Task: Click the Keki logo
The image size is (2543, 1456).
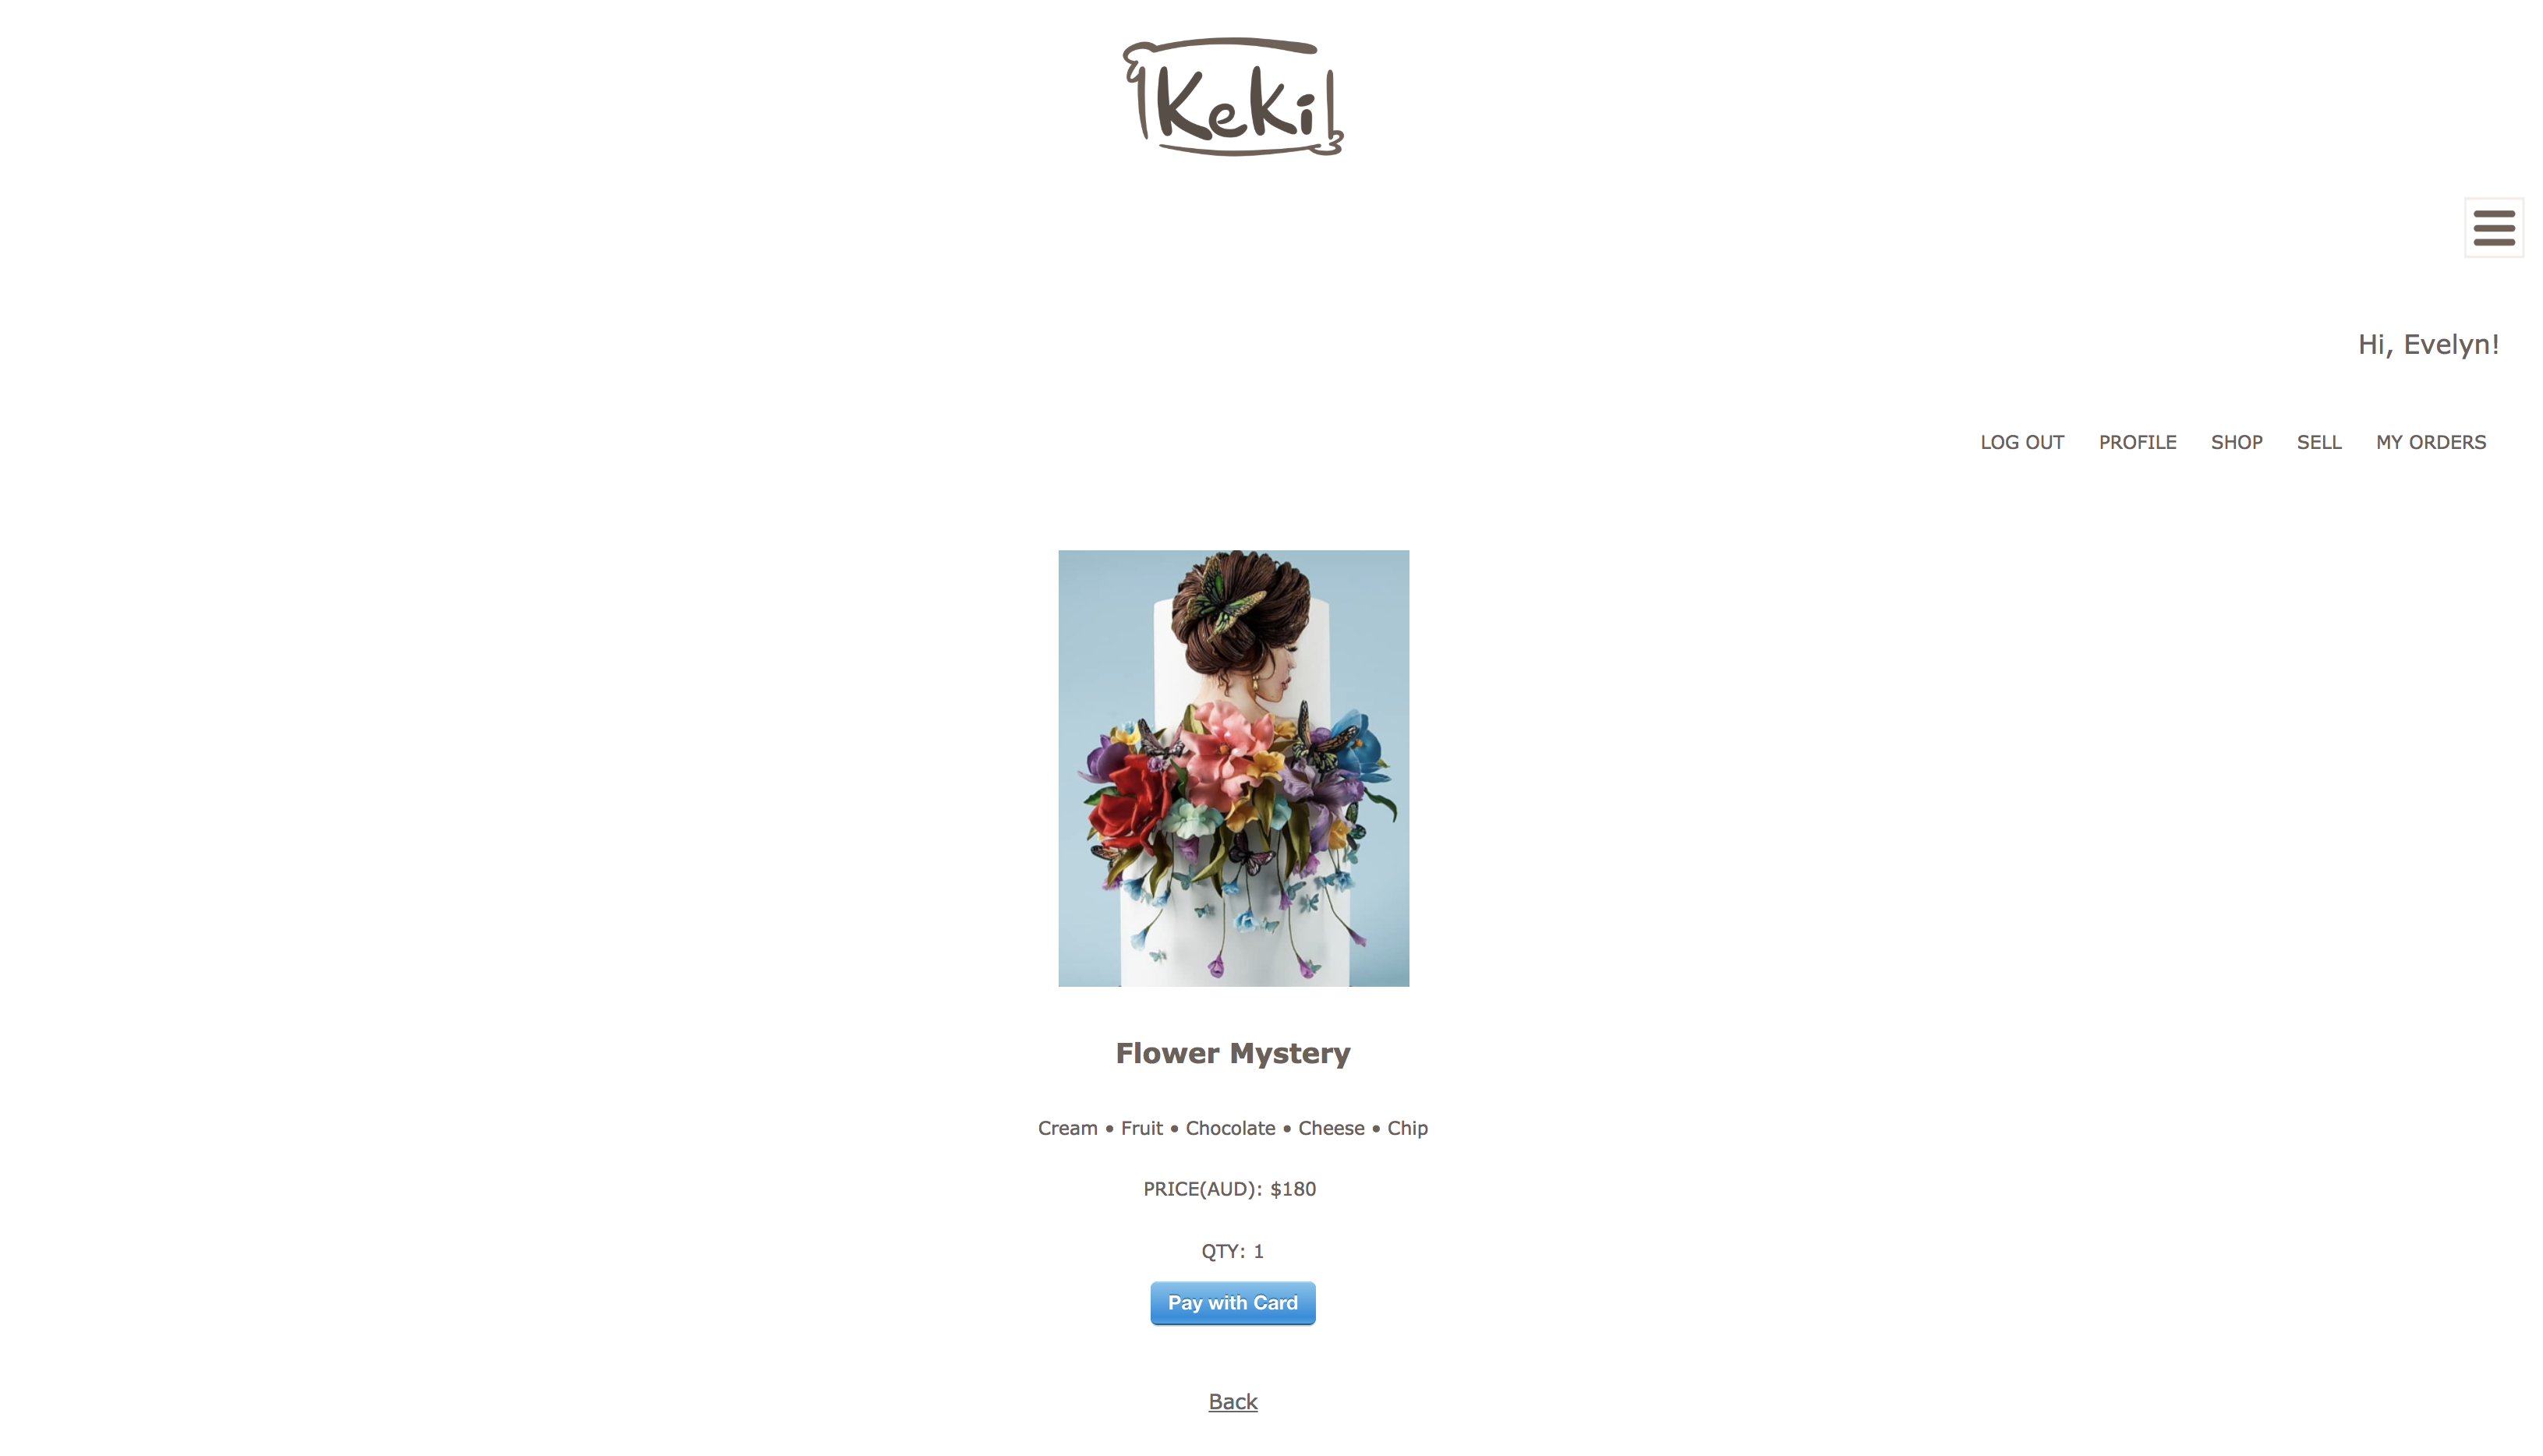Action: pos(1233,97)
